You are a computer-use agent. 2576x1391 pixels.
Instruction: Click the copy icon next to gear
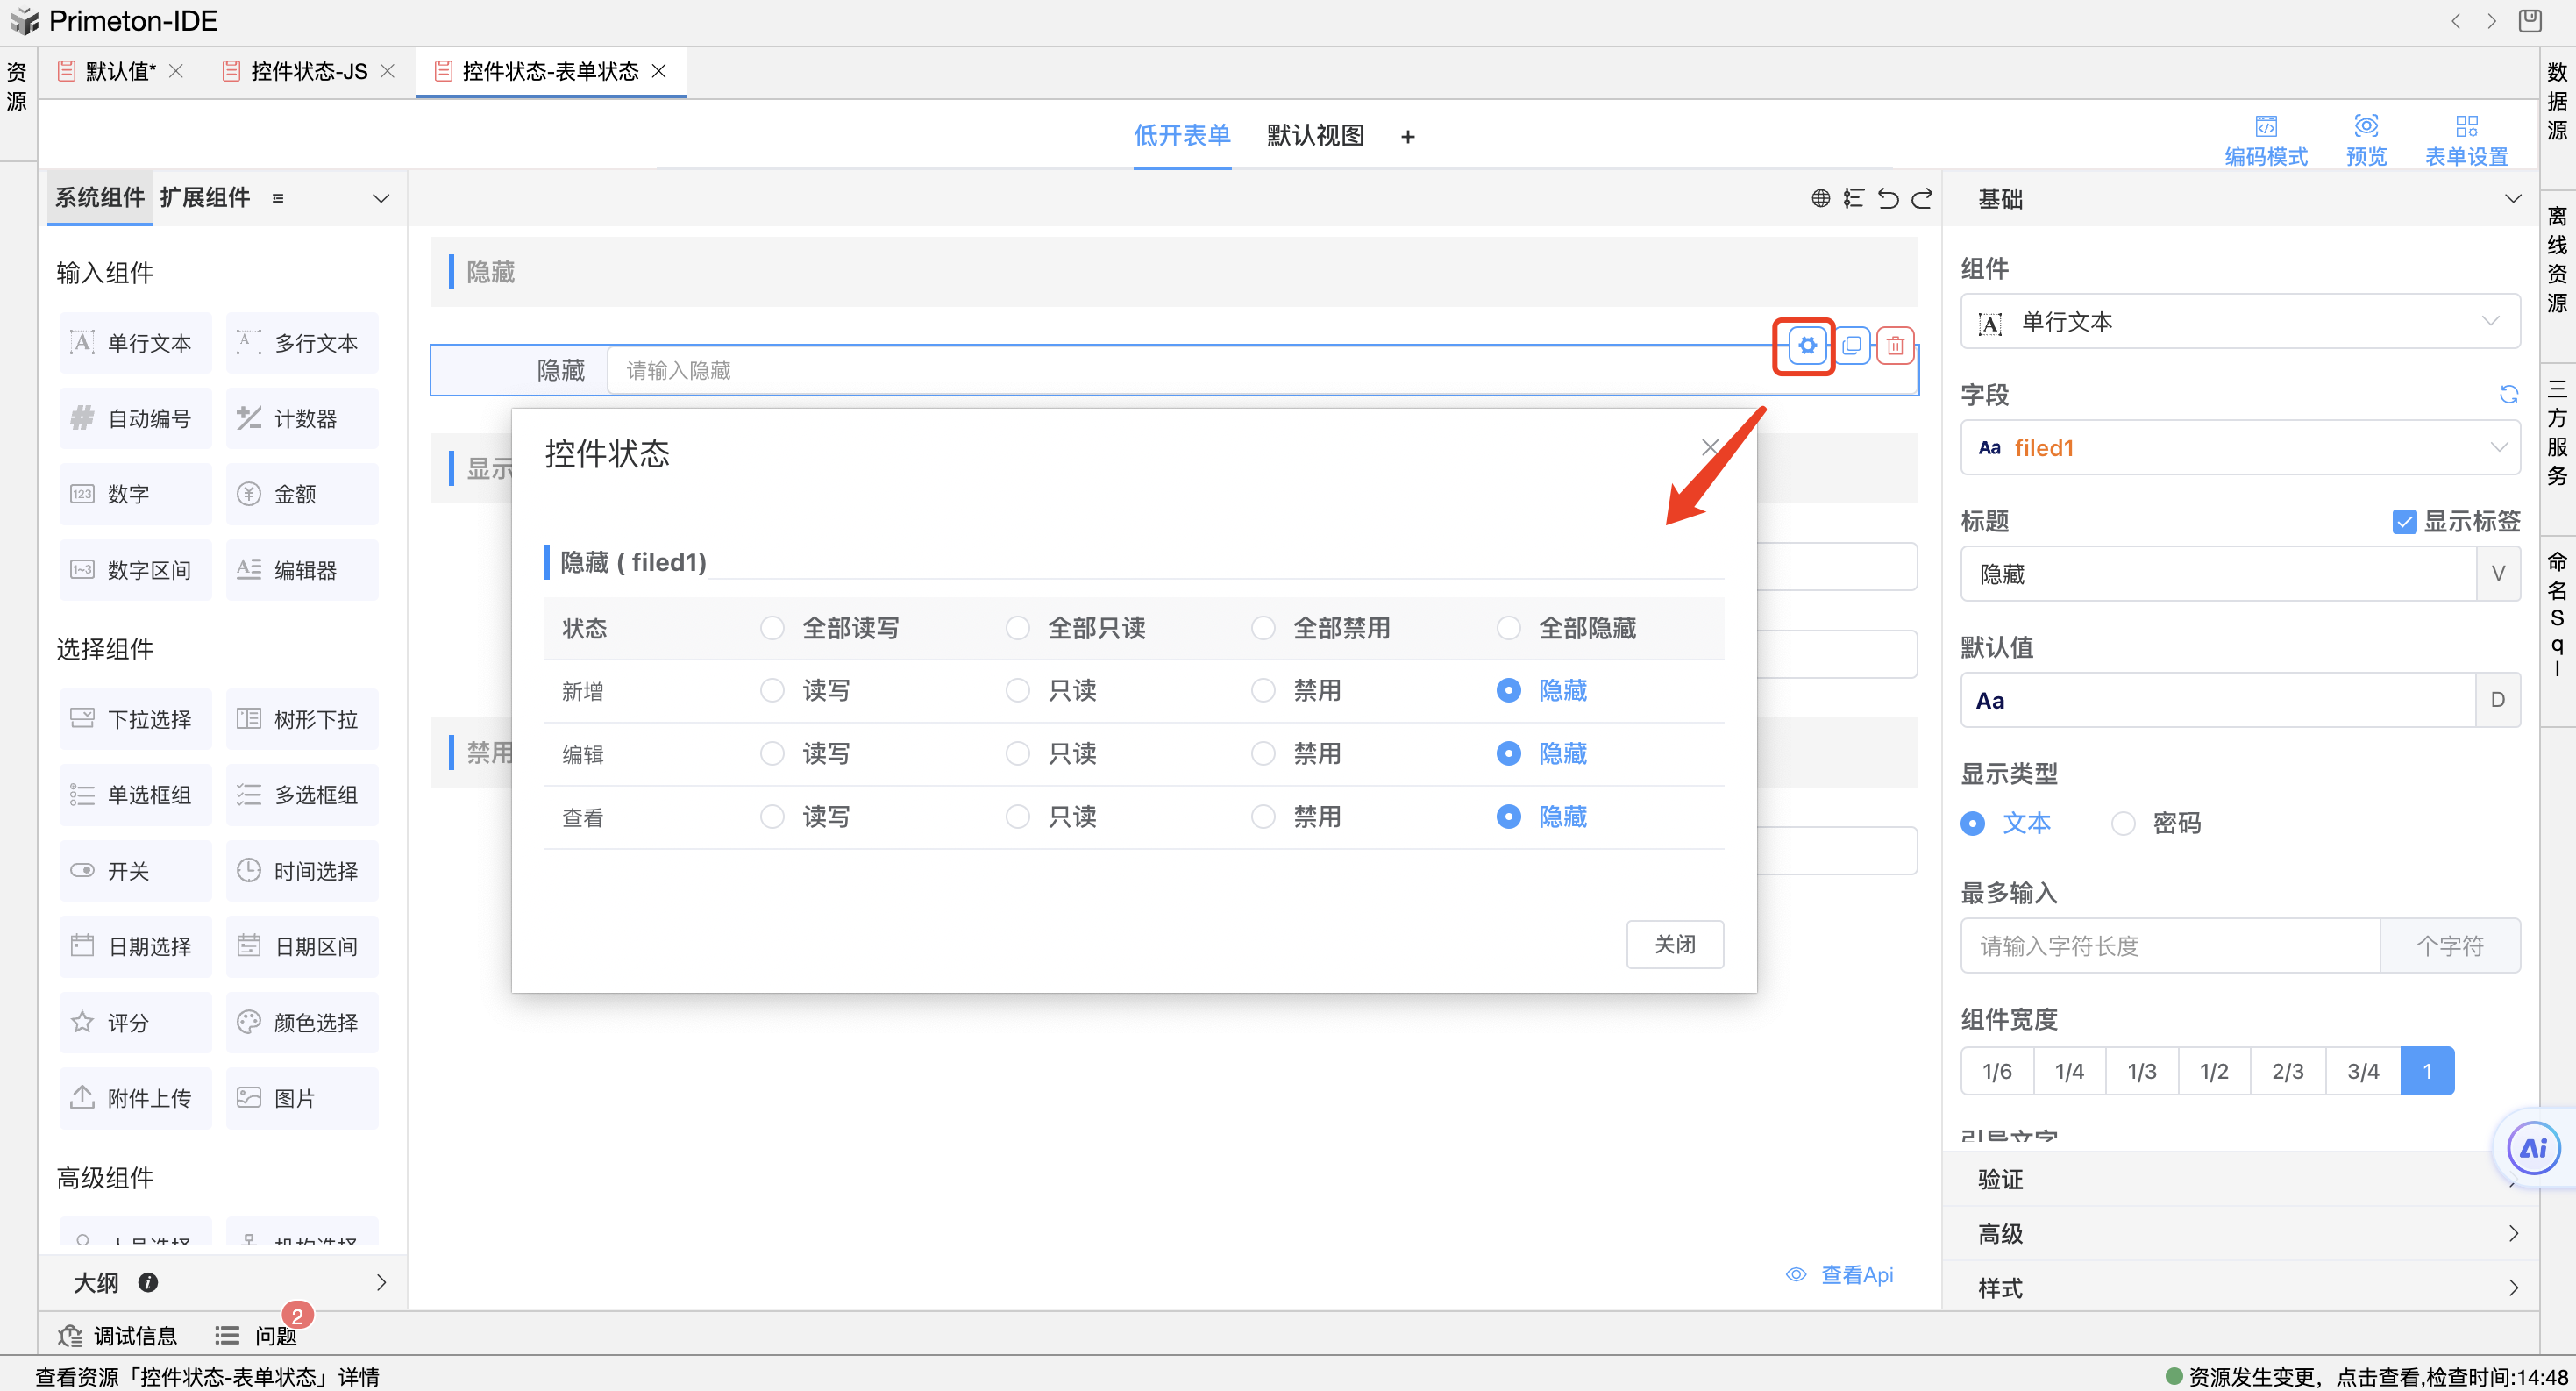(1851, 346)
